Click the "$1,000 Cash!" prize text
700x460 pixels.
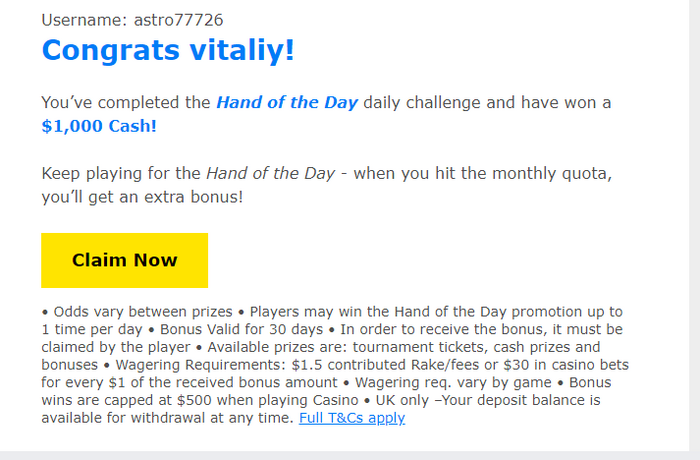click(x=99, y=126)
